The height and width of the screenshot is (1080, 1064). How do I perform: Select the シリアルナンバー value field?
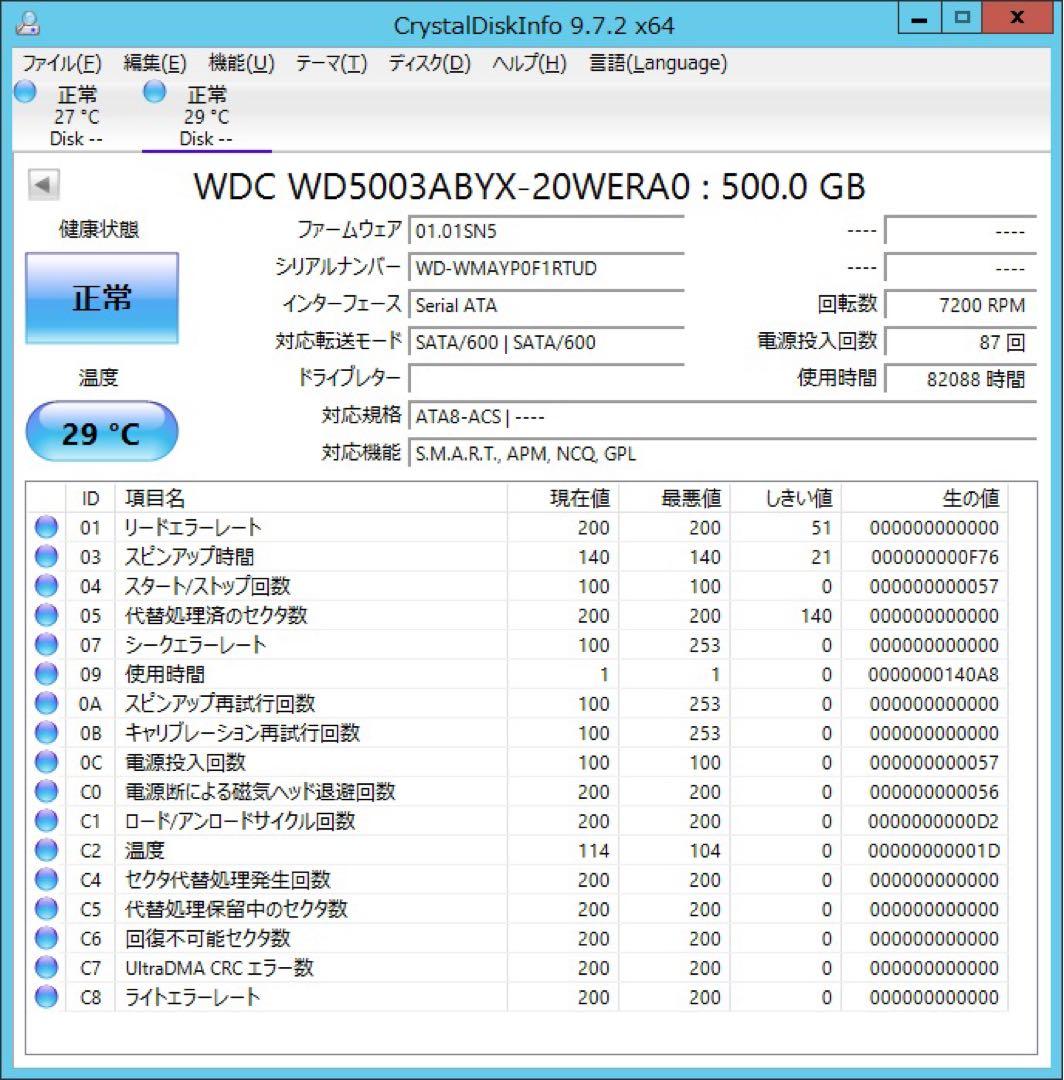coord(546,268)
